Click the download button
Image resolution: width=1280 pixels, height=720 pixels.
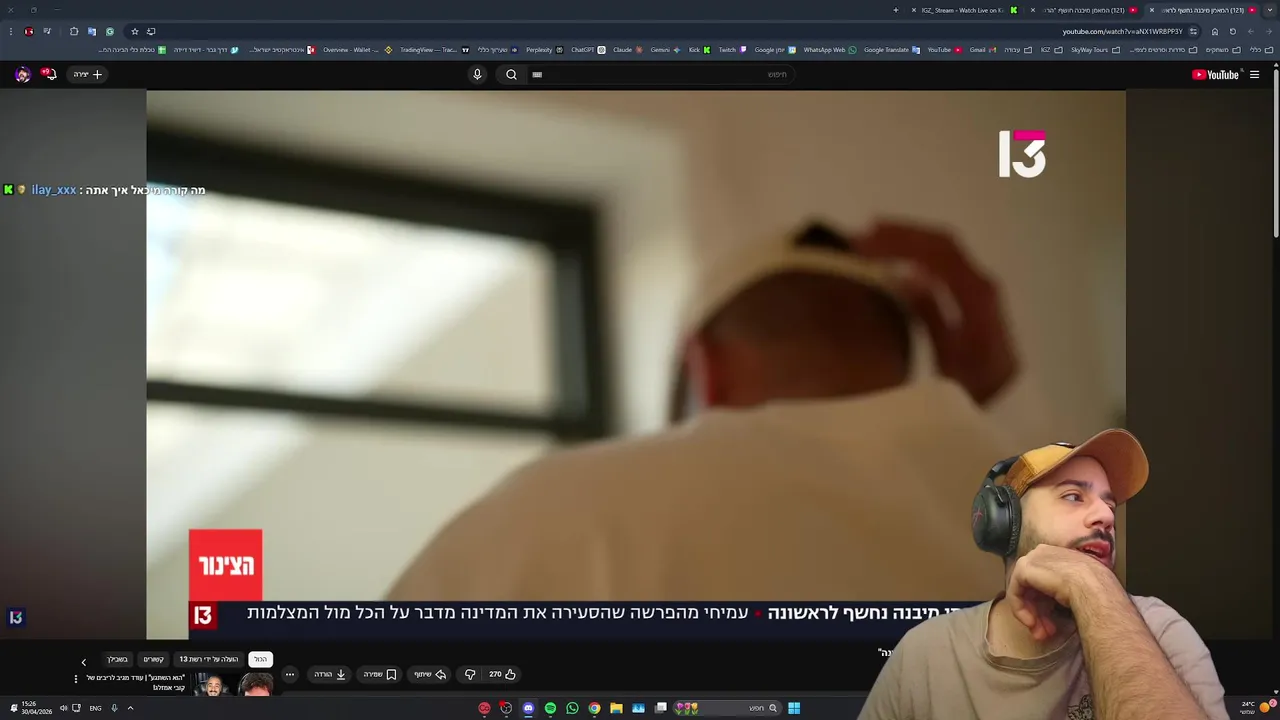tap(330, 674)
